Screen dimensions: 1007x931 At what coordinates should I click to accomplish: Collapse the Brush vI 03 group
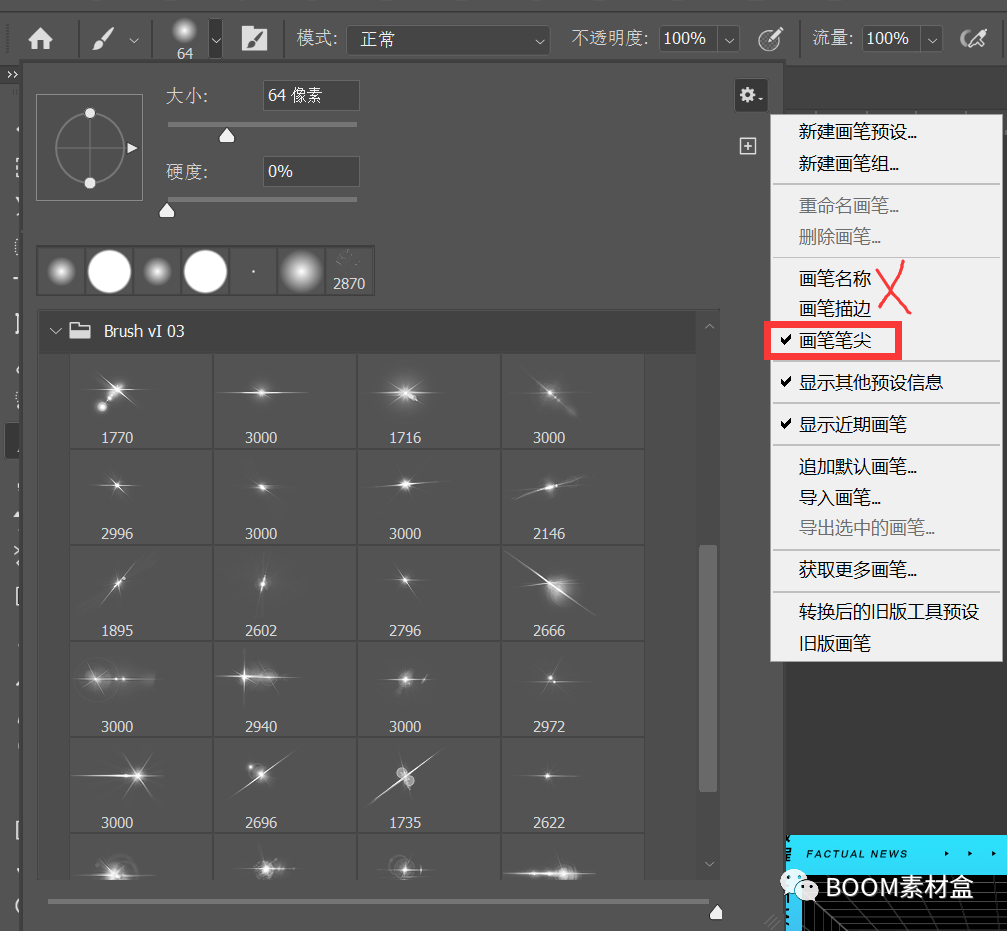tap(56, 330)
